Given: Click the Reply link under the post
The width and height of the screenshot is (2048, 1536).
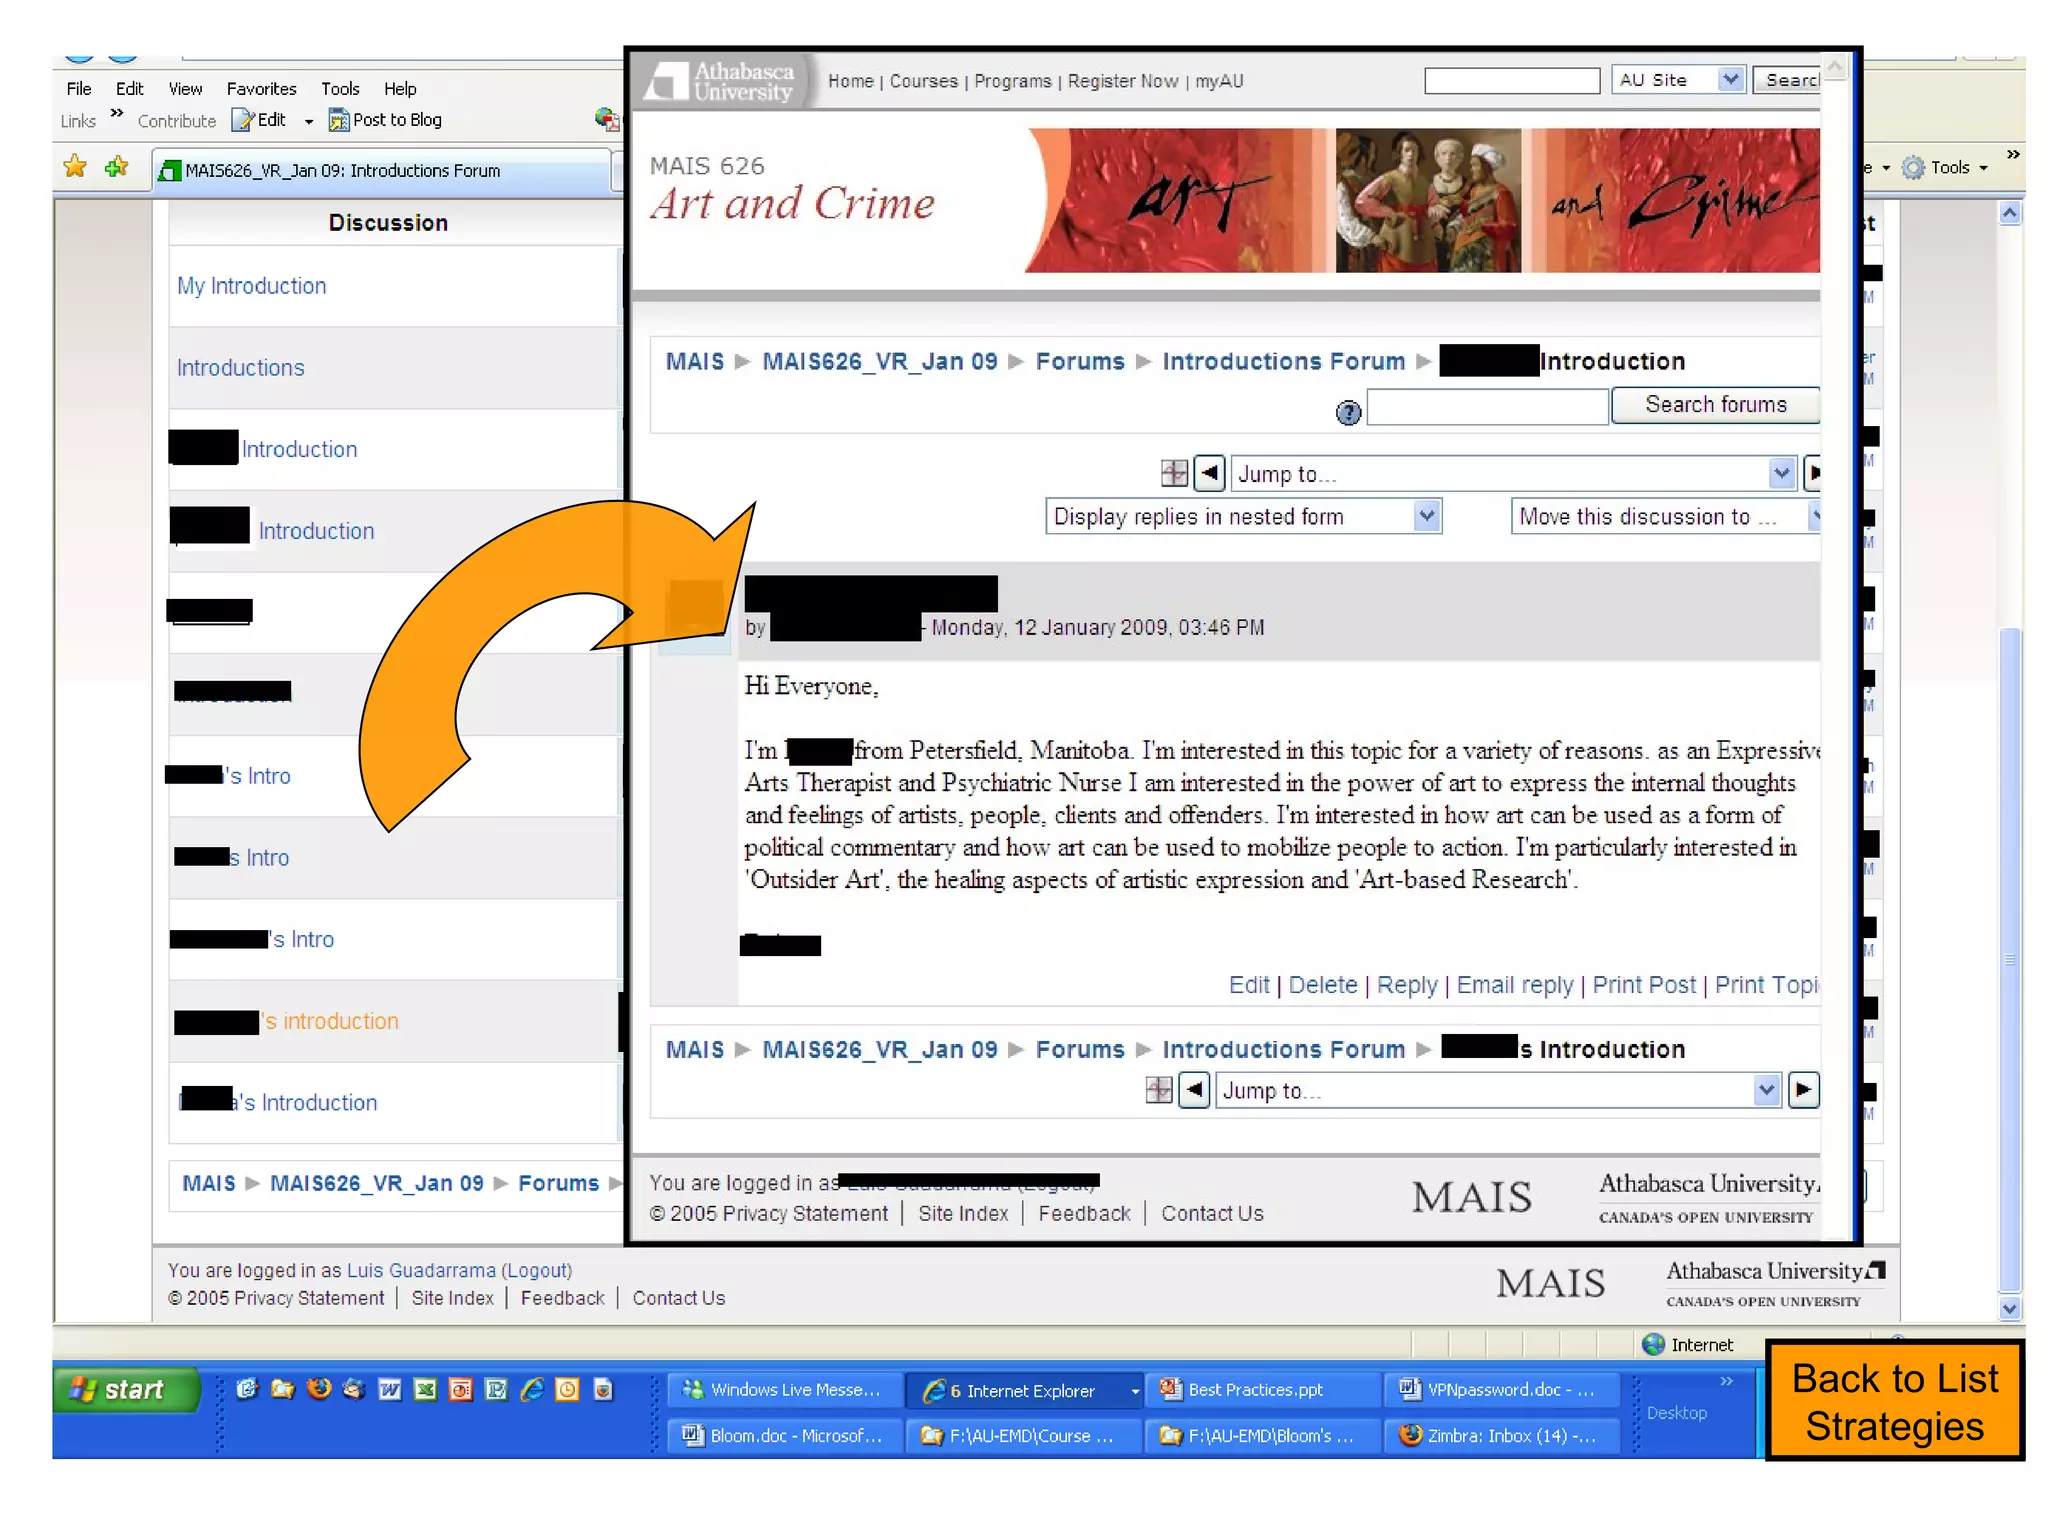Looking at the screenshot, I should (1406, 985).
